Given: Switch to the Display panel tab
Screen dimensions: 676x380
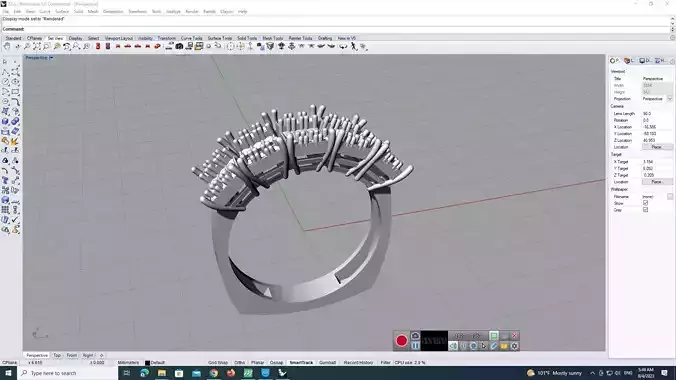Looking at the screenshot, I should pos(644,61).
